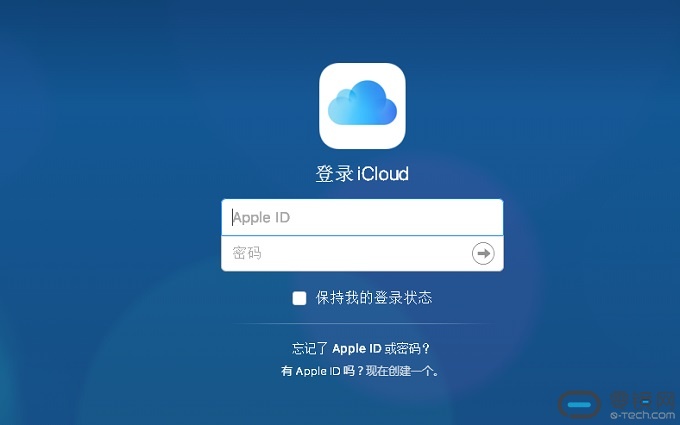This screenshot has height=425, width=680.
Task: Click the 密码 placeholder text
Action: point(247,253)
